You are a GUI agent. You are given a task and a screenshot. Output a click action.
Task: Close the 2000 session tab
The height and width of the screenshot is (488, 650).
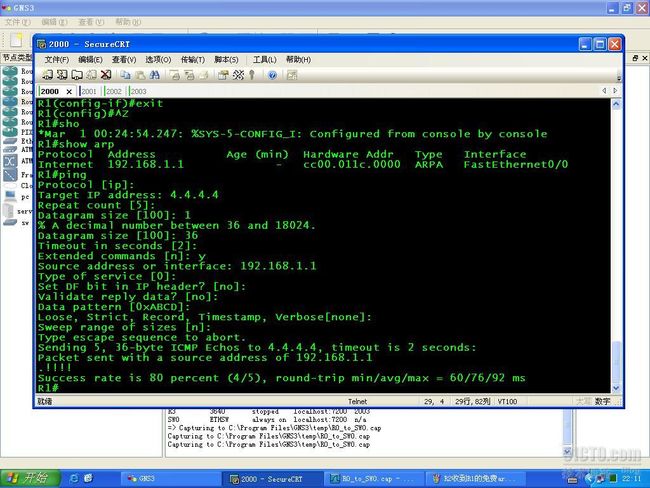(69, 91)
